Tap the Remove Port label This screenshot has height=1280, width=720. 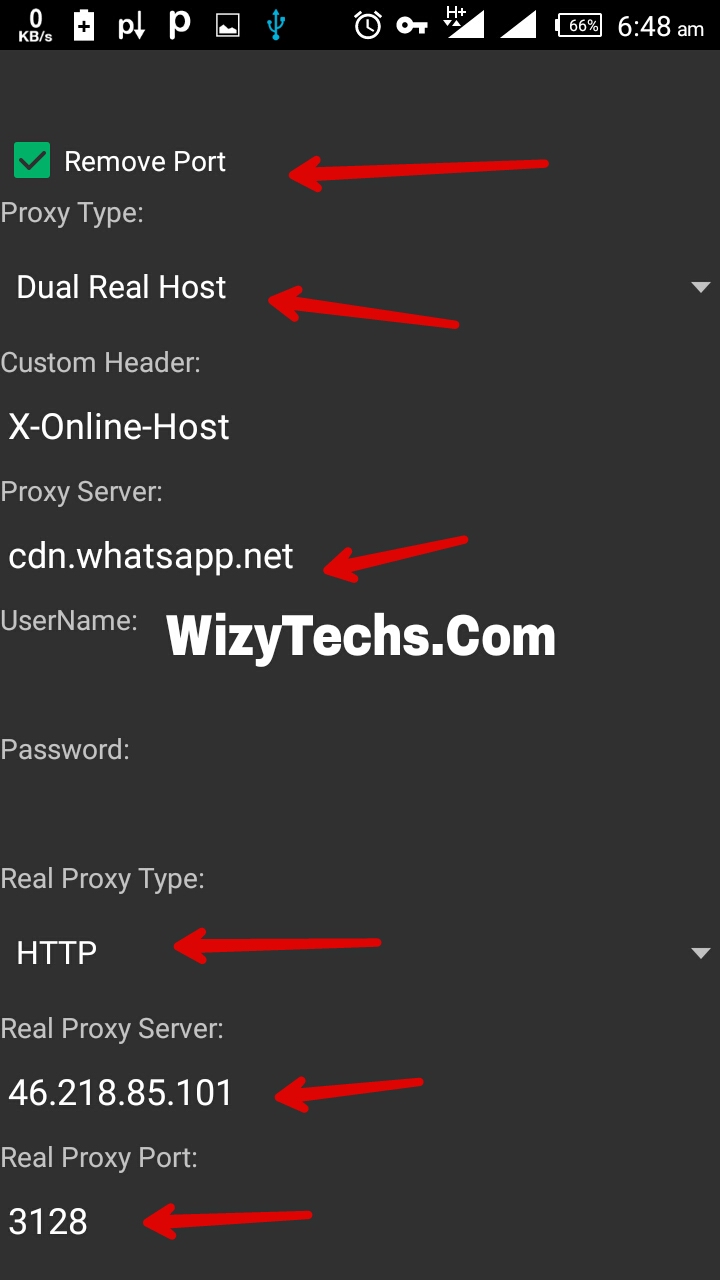click(x=145, y=162)
